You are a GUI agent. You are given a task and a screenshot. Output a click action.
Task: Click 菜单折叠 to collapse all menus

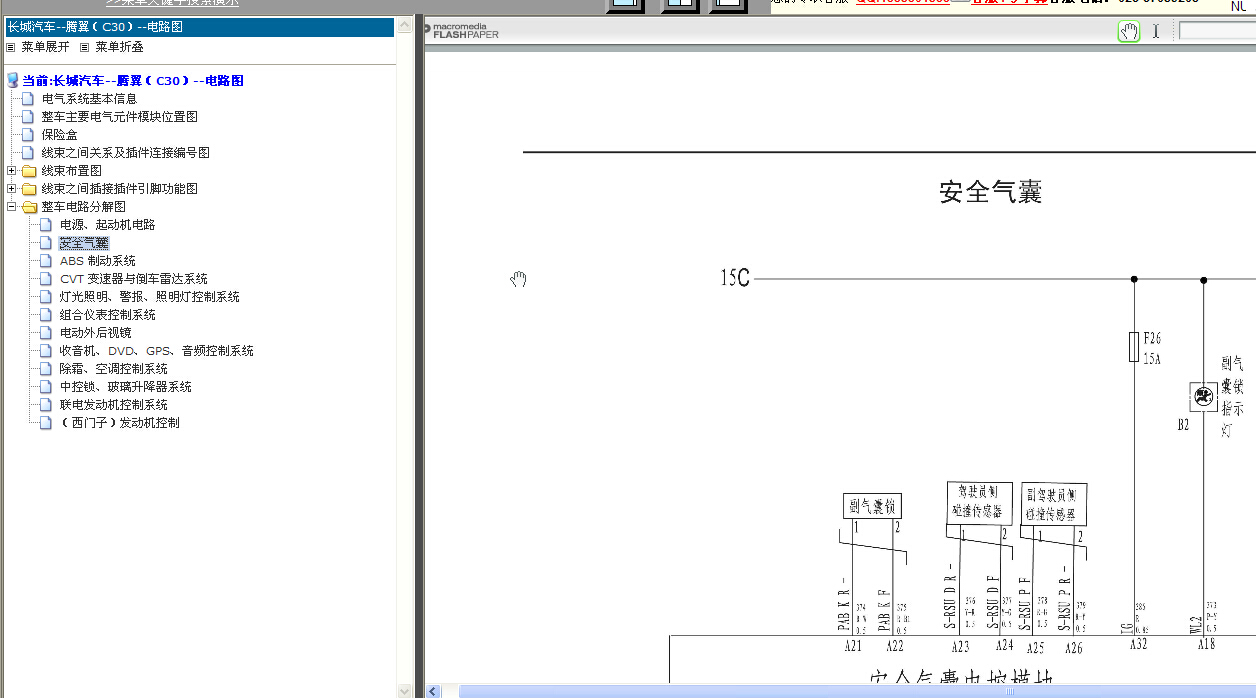coord(119,47)
